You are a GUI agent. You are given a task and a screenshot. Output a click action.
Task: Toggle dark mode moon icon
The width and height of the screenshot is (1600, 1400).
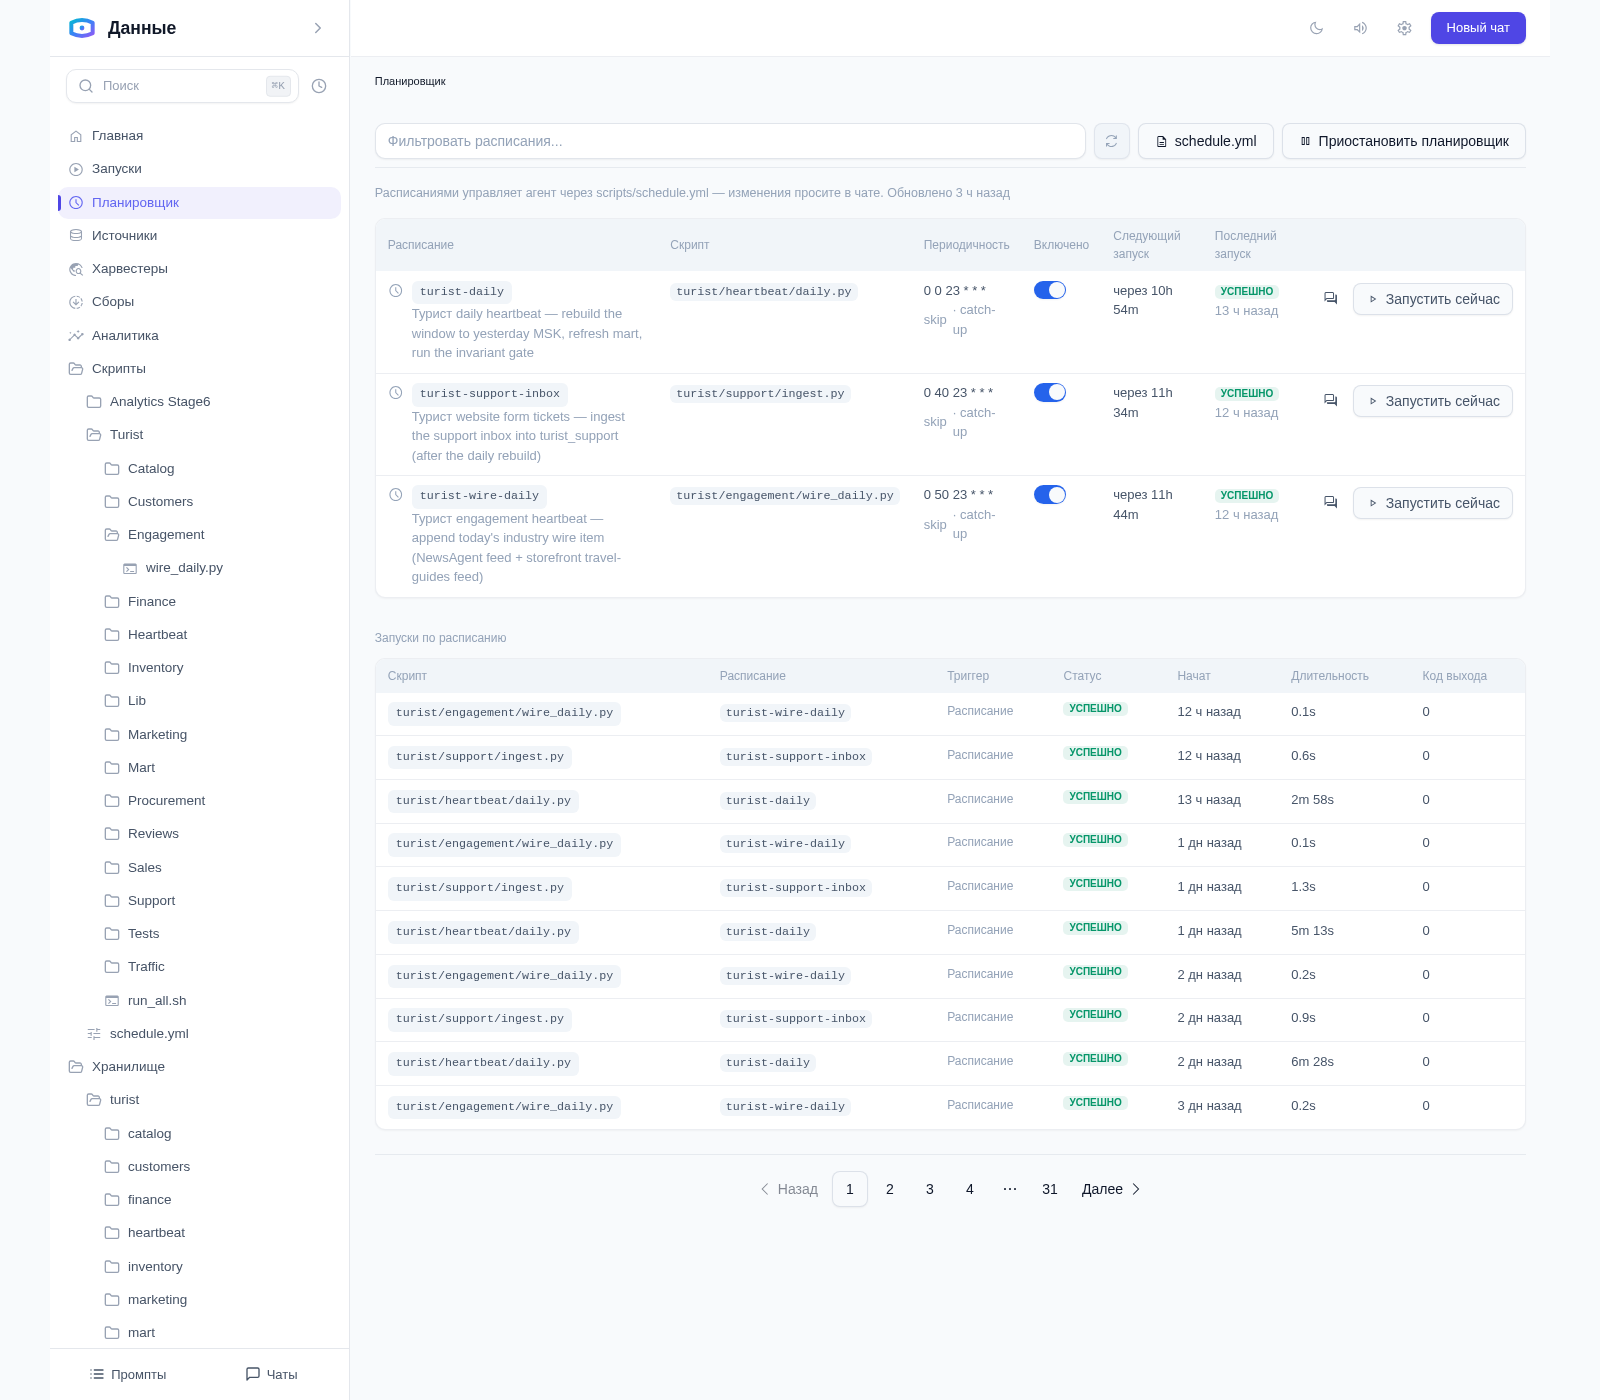1316,28
